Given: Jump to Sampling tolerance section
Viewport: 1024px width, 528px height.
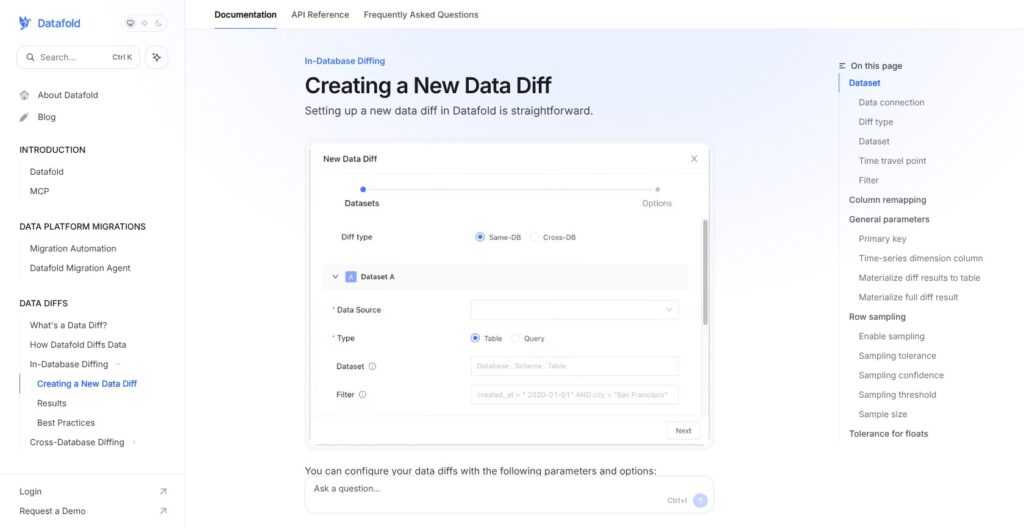Looking at the screenshot, I should [897, 356].
